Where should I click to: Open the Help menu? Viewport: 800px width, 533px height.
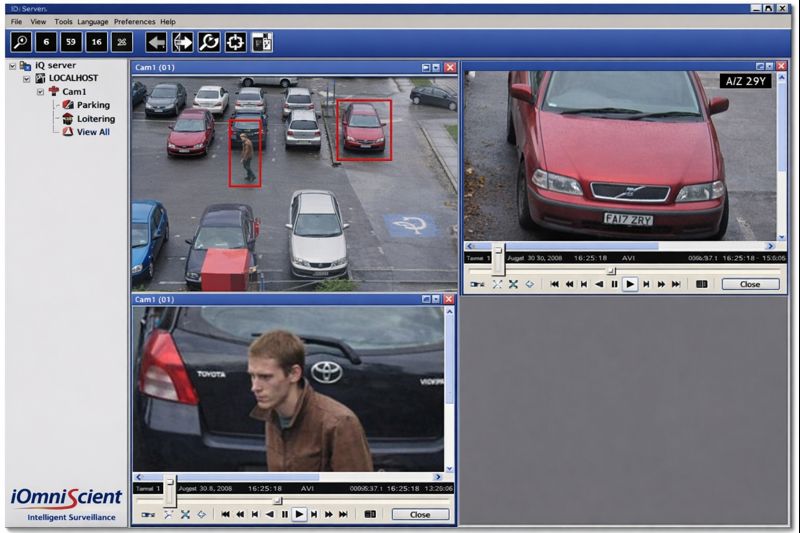pyautogui.click(x=168, y=21)
